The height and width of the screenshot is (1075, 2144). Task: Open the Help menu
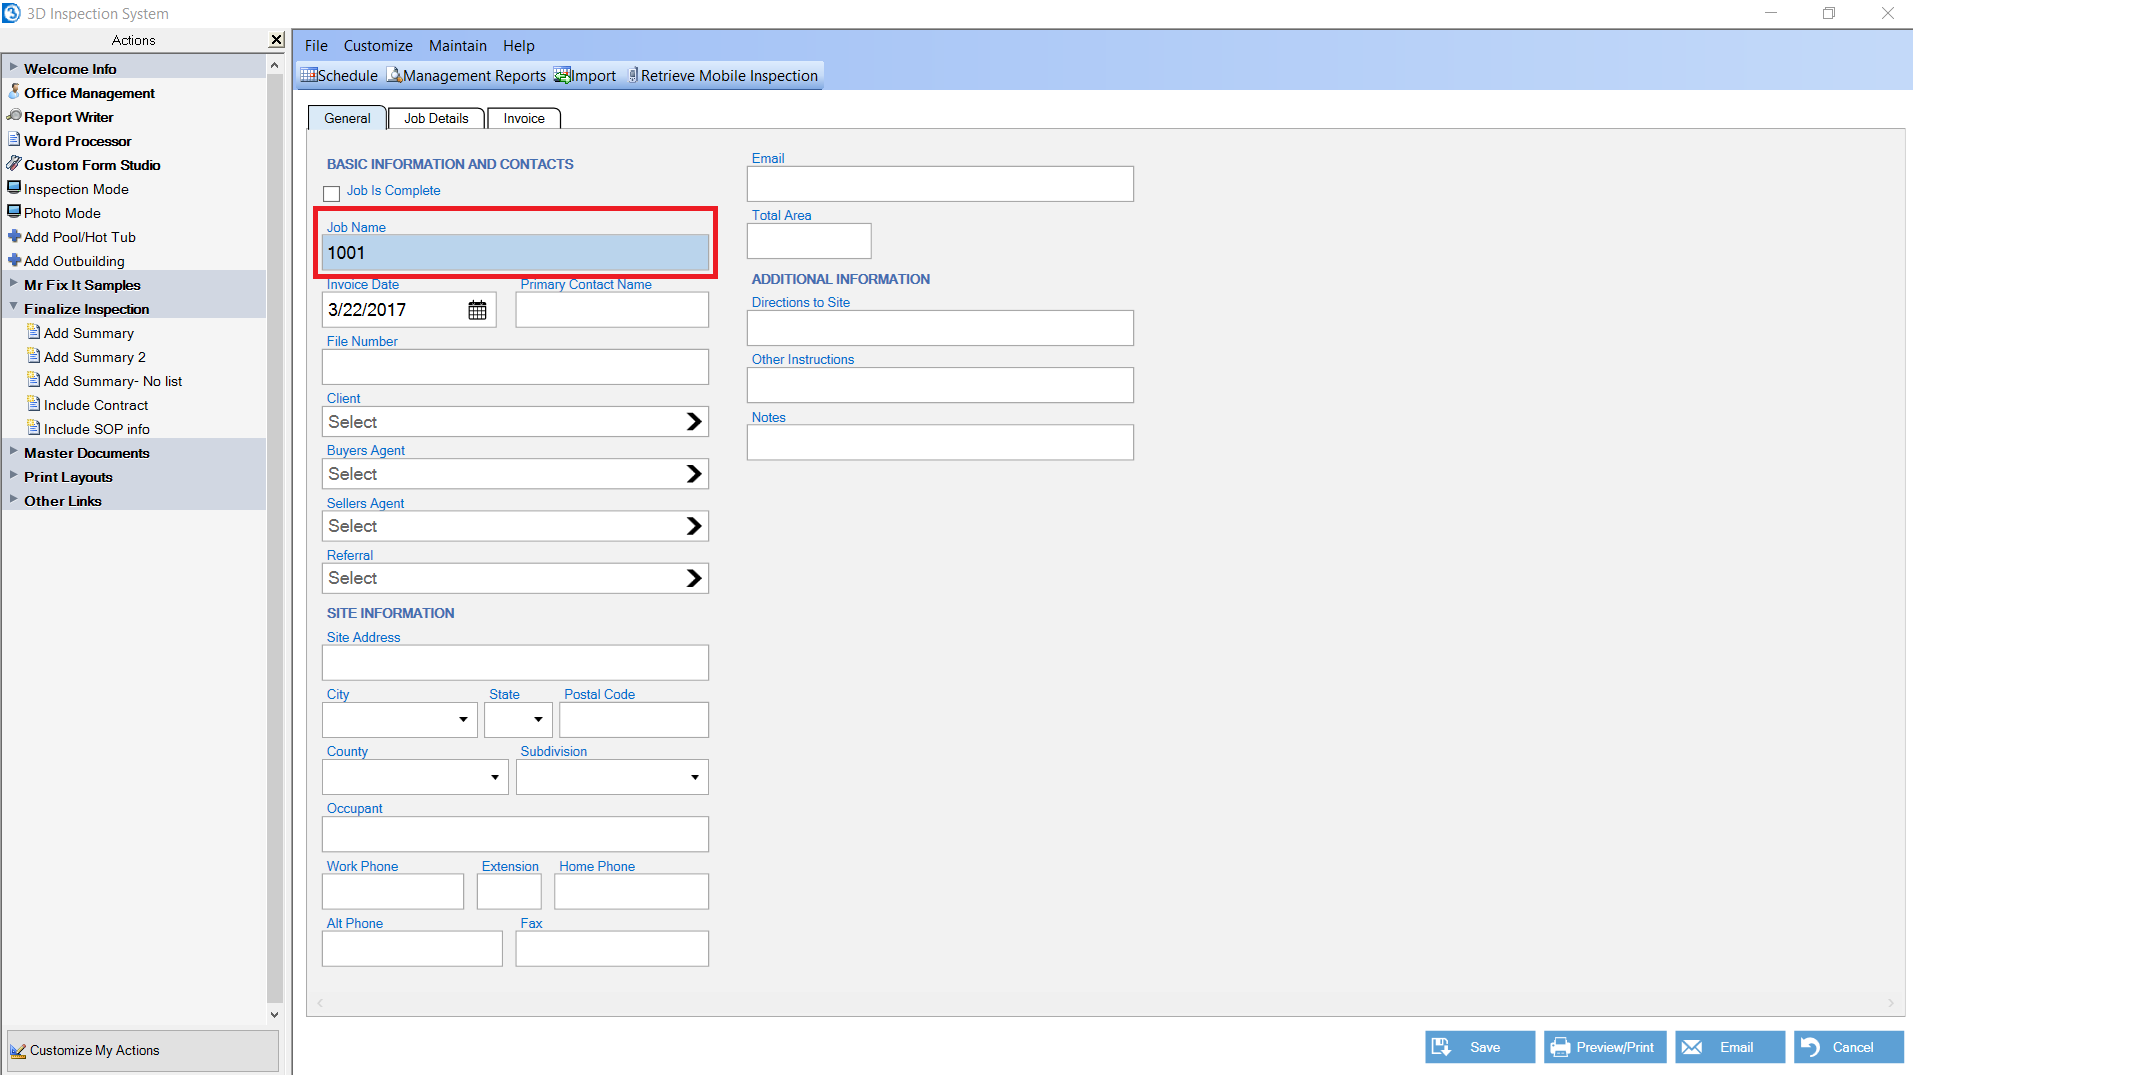(x=519, y=46)
